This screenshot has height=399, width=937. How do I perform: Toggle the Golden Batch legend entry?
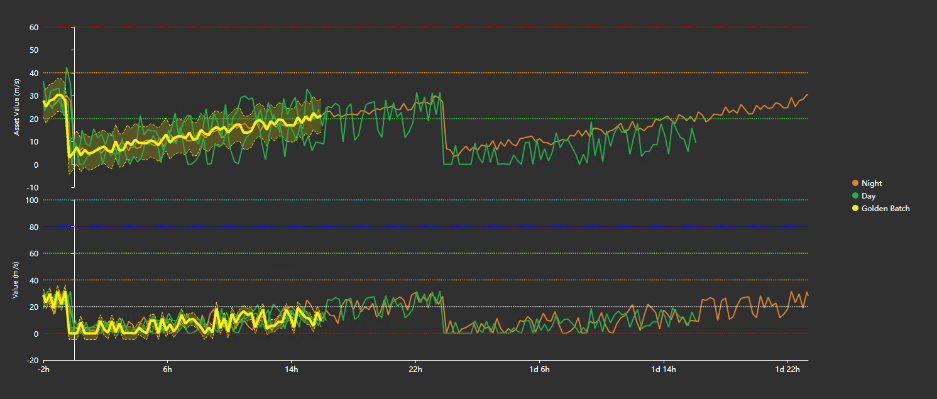coord(881,208)
